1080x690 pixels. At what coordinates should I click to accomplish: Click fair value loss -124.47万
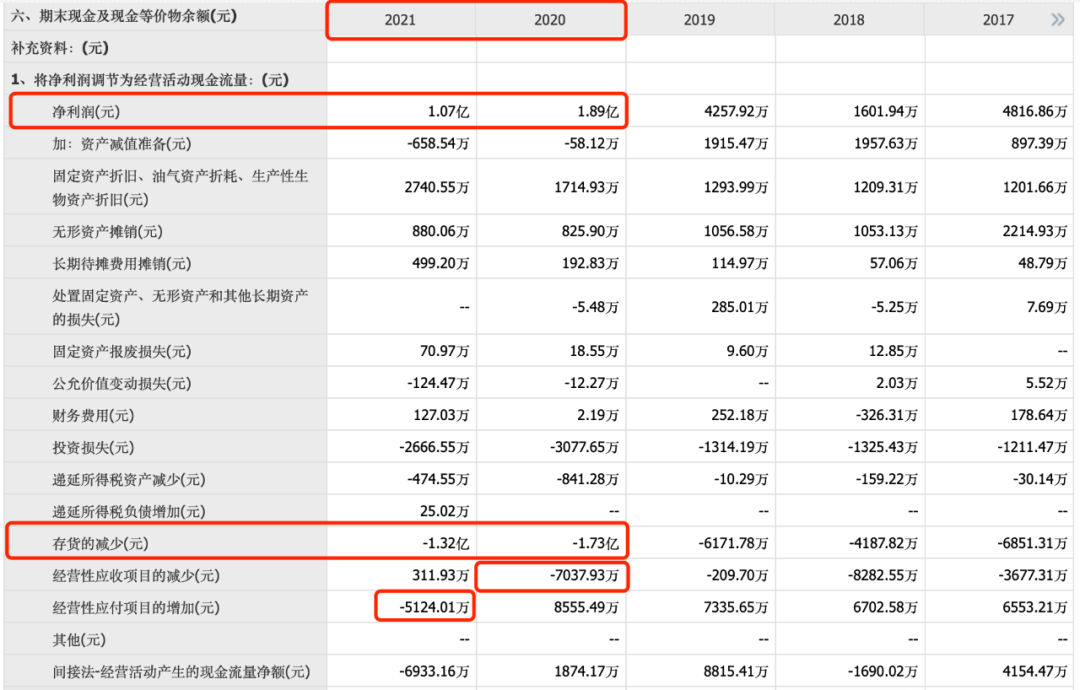[438, 384]
